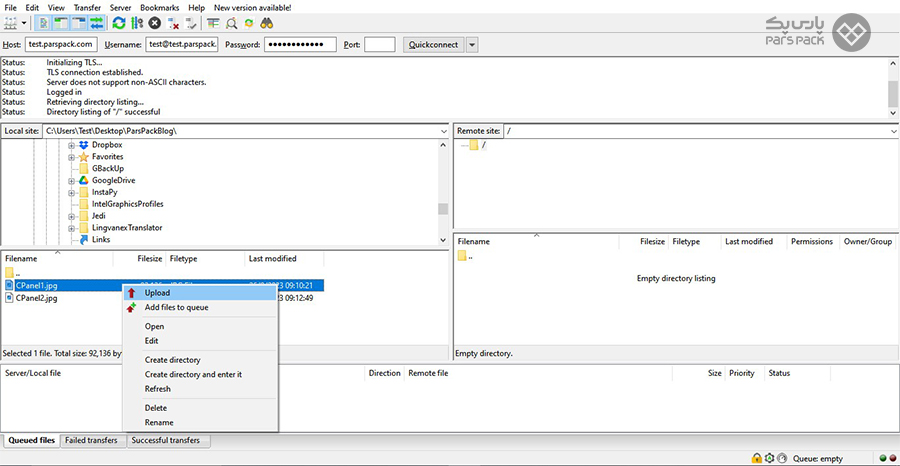Screen dimensions: 900x466
Task: Cancel the current operation
Action: [x=154, y=23]
